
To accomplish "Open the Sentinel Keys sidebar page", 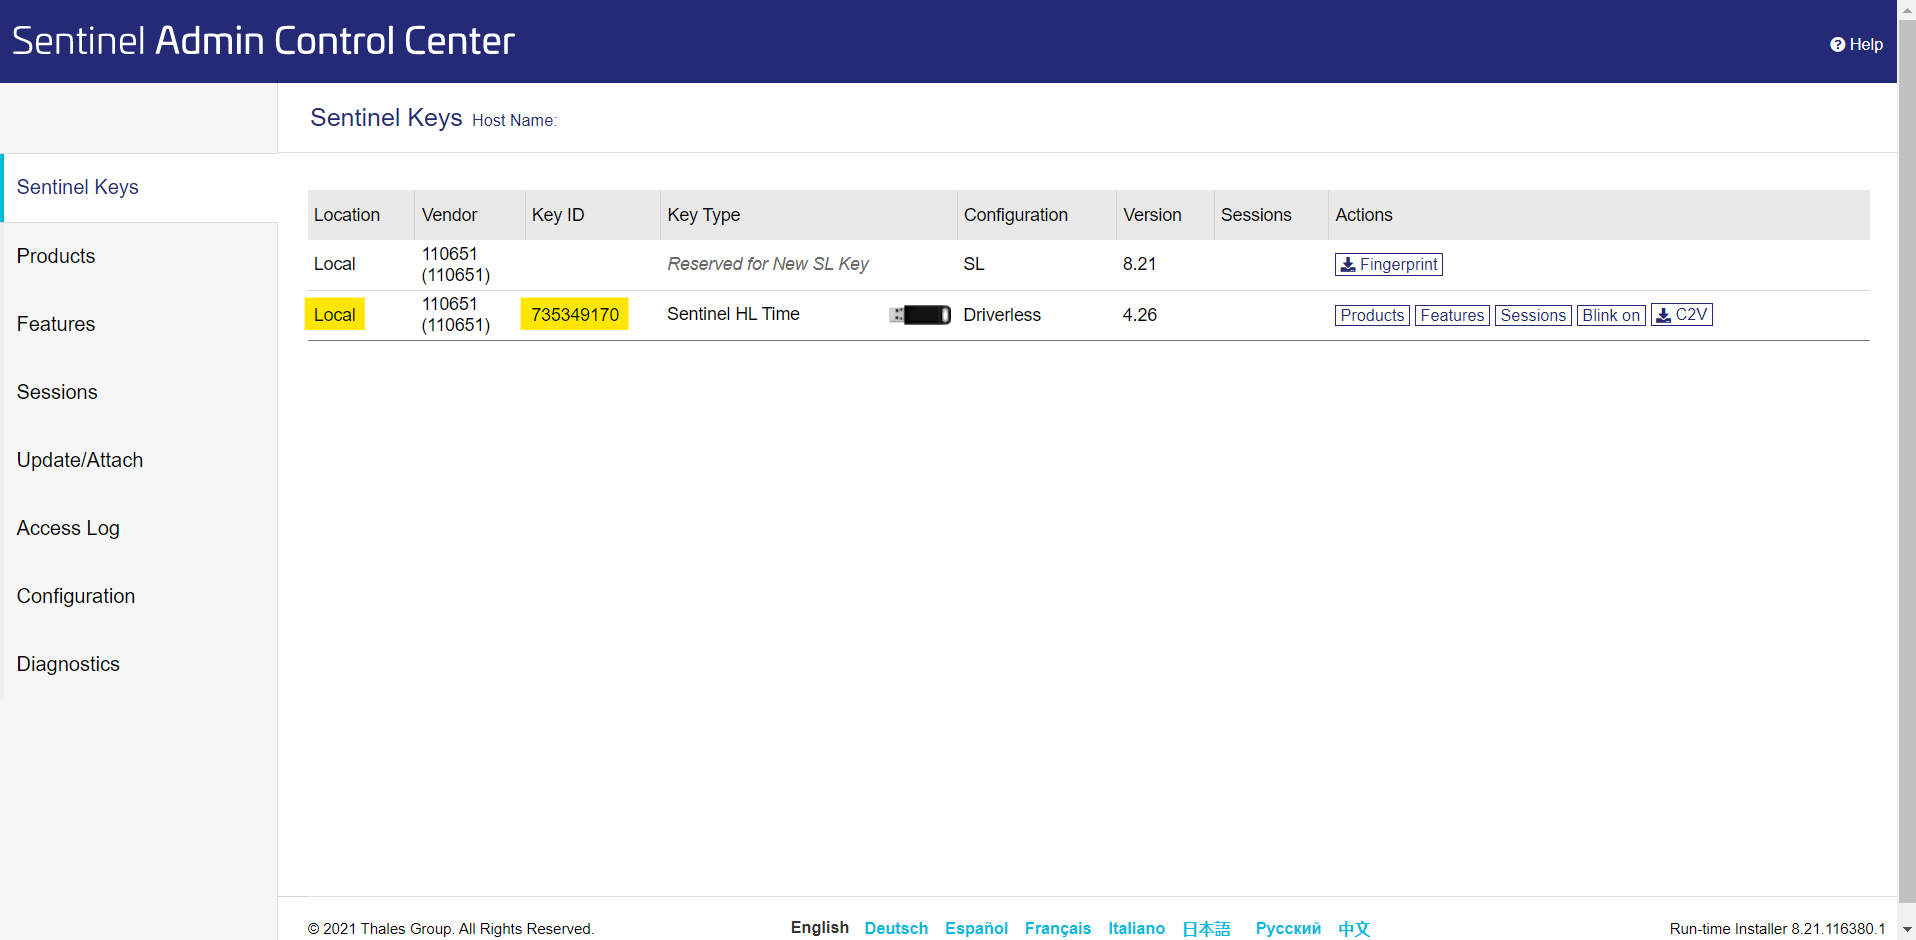I will [78, 187].
